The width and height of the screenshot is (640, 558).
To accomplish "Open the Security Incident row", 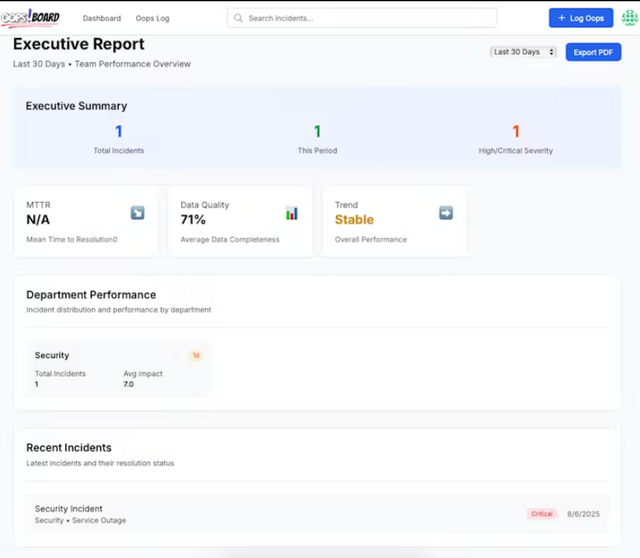I will pos(317,514).
